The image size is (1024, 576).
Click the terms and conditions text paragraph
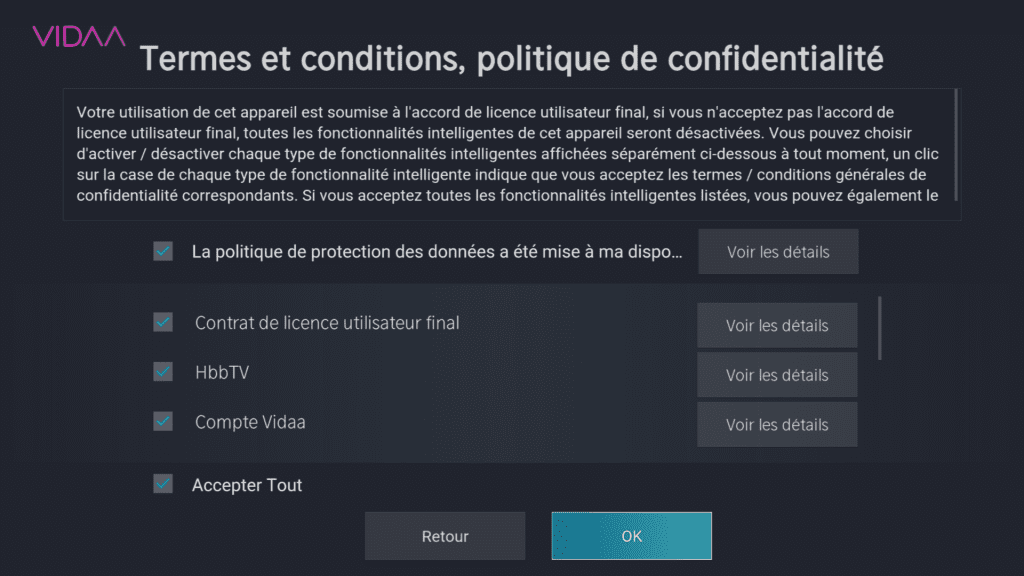click(x=508, y=154)
